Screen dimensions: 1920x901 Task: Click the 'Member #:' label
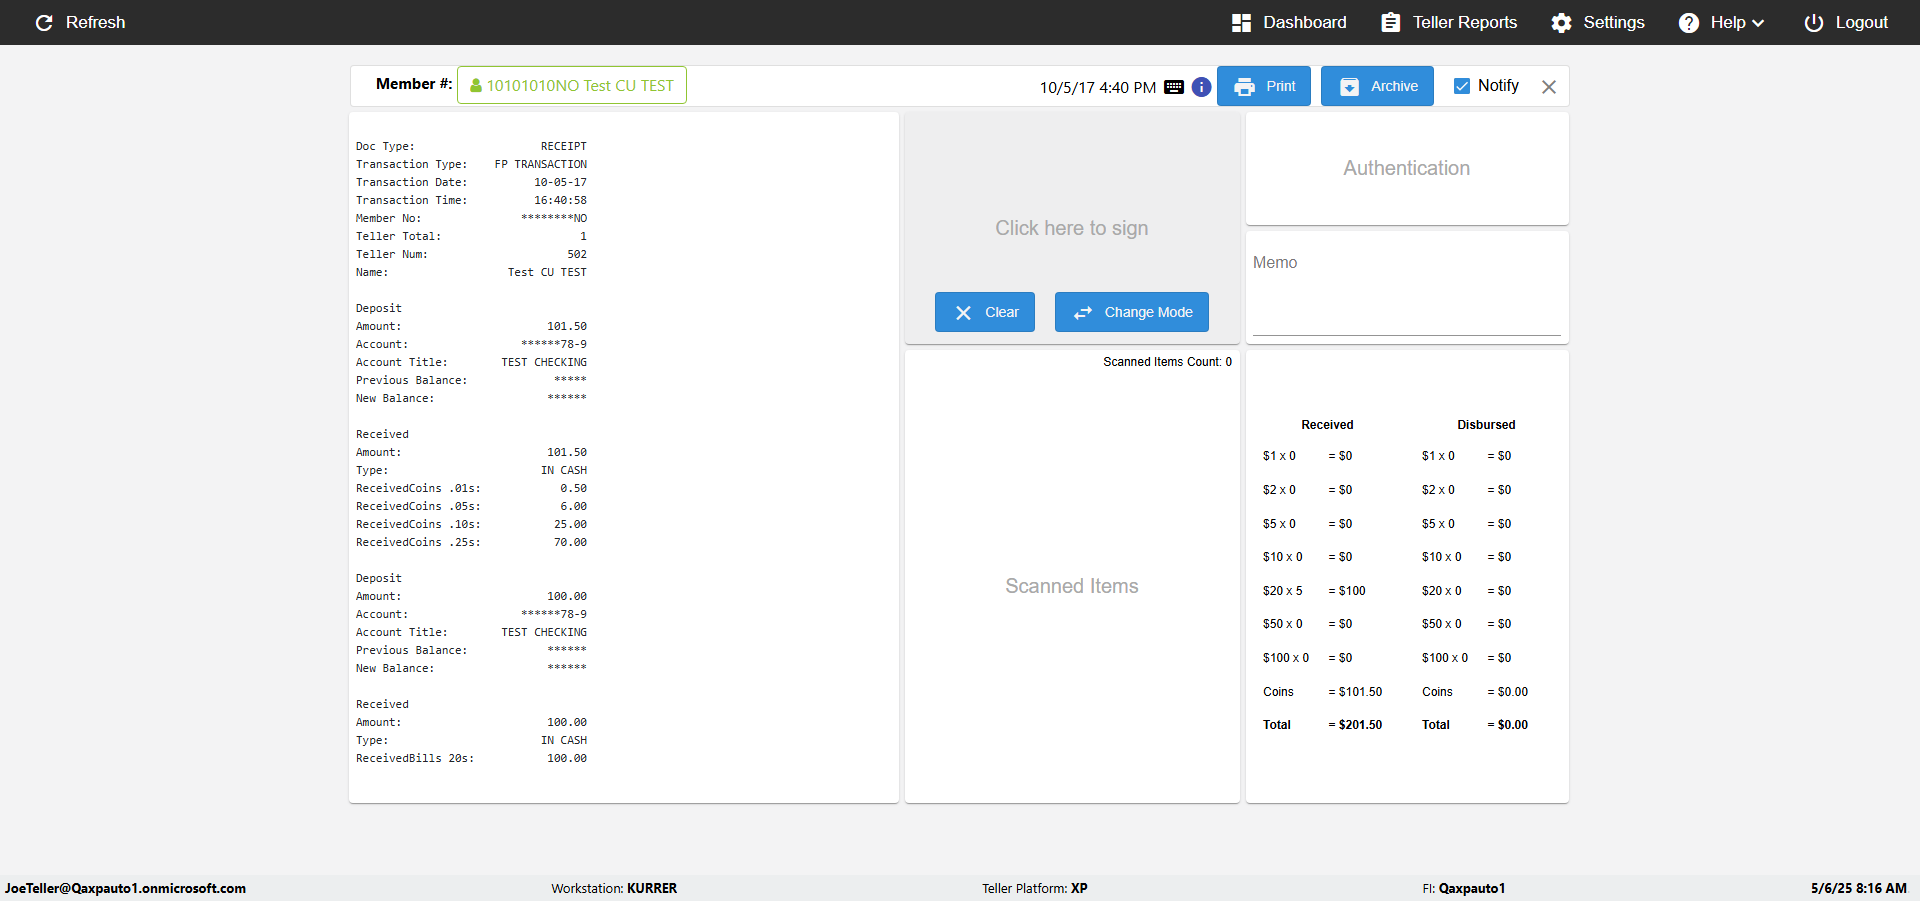click(414, 84)
